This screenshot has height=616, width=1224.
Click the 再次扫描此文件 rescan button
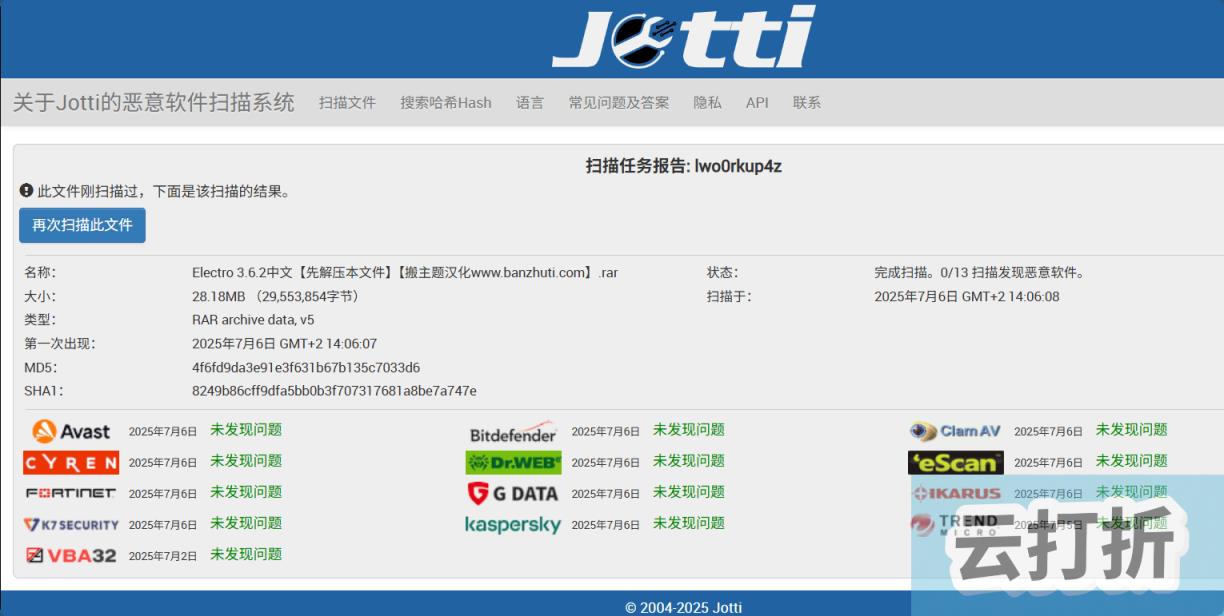(x=82, y=225)
